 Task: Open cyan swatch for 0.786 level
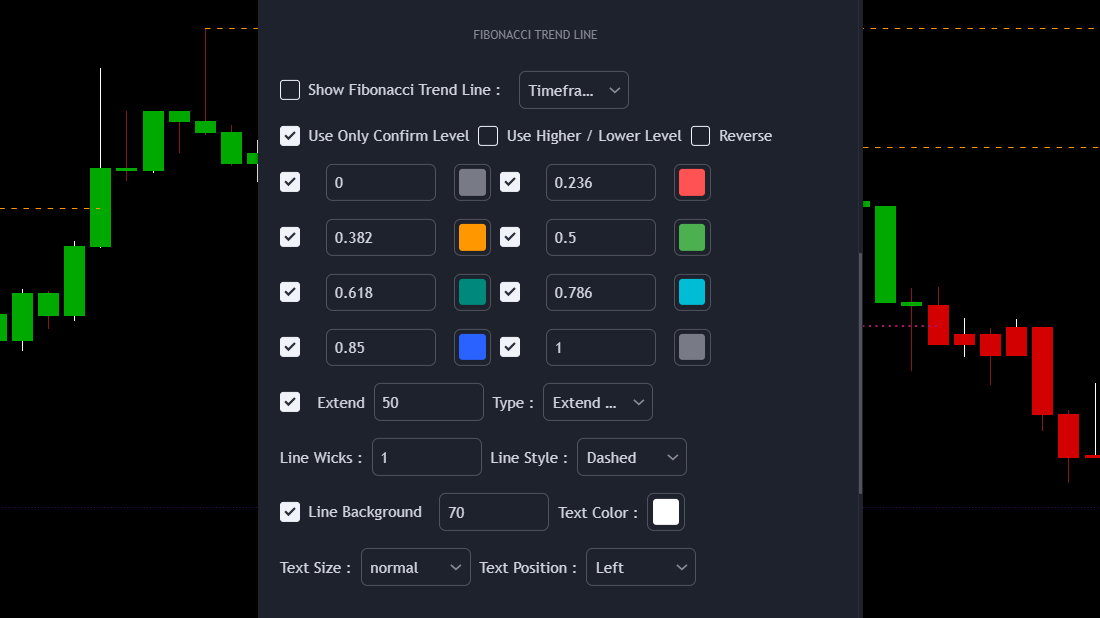point(692,292)
